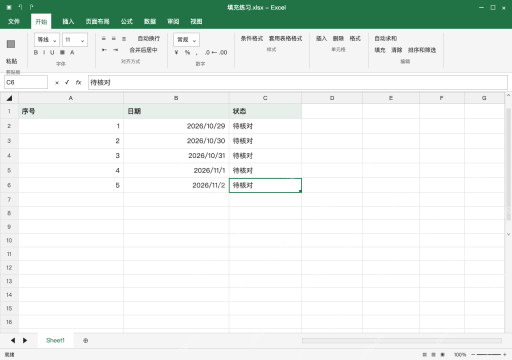Click the Save icon in title bar
The height and width of the screenshot is (360, 512).
(9, 7)
